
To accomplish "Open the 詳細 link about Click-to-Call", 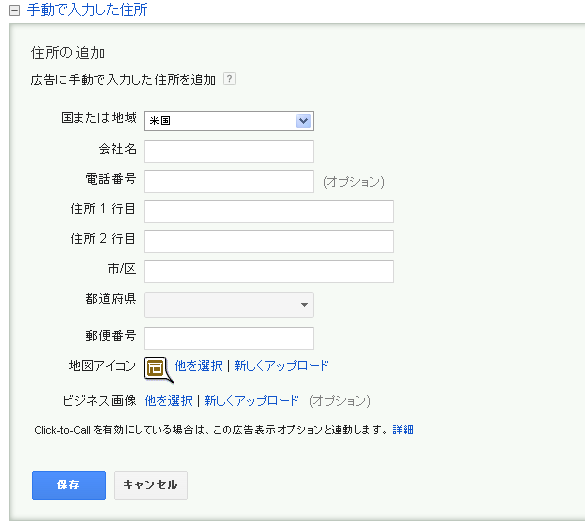I will click(403, 430).
